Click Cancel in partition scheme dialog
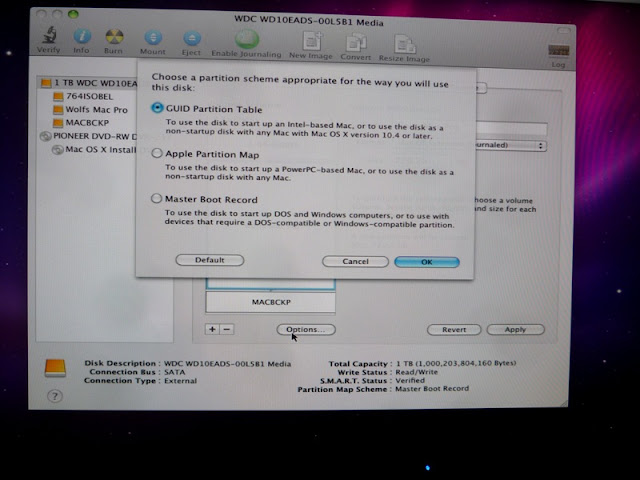 355,261
